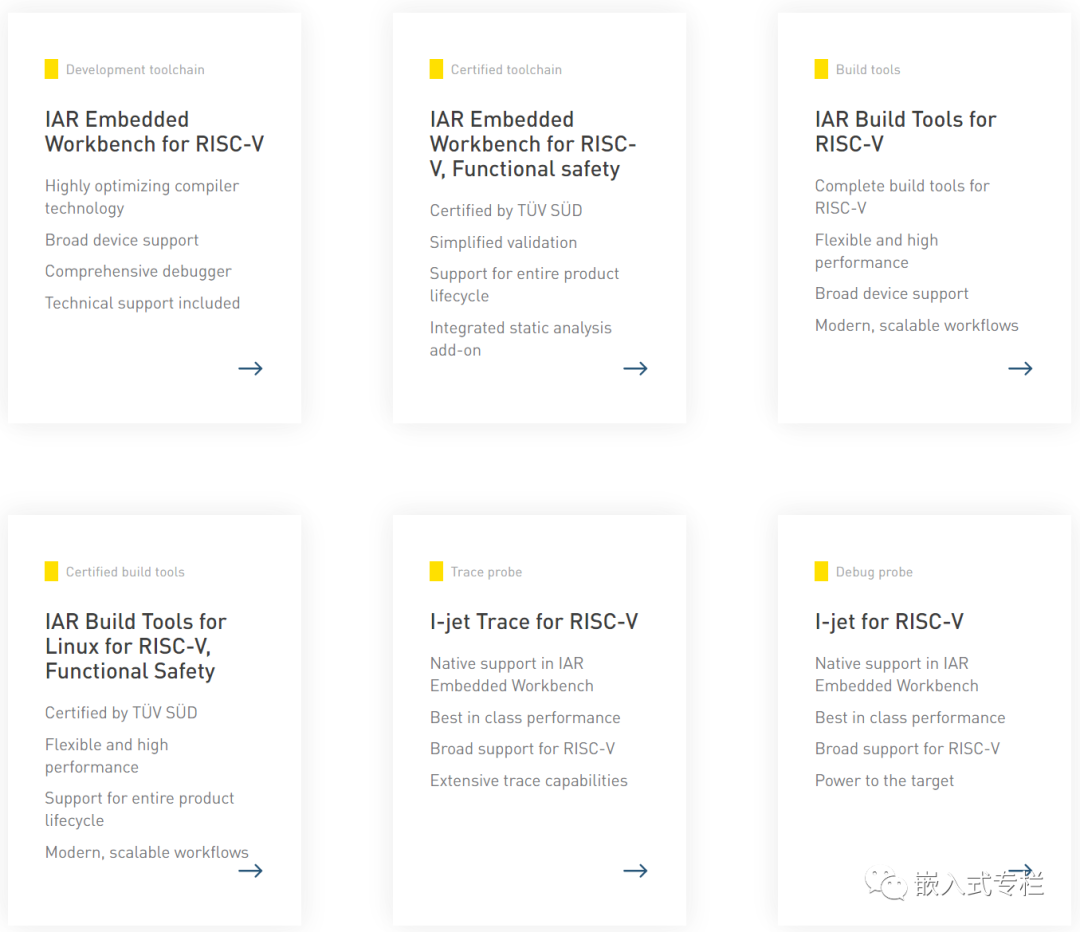Click the Development toolchain label
The width and height of the screenshot is (1080, 932).
point(135,70)
